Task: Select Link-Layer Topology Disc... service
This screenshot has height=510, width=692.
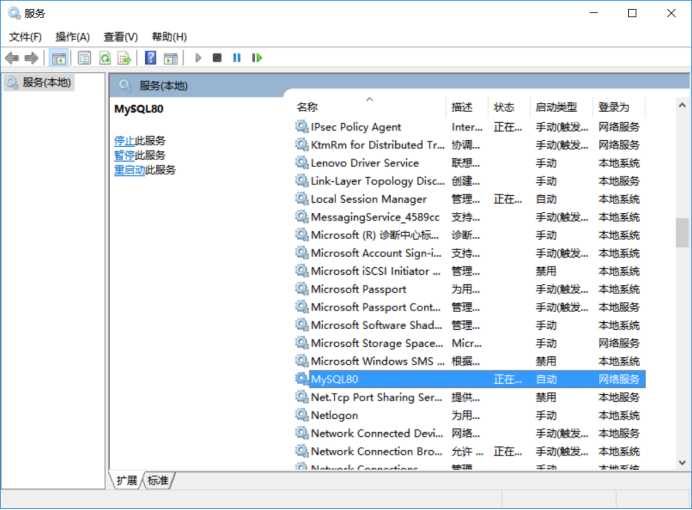Action: click(x=470, y=181)
